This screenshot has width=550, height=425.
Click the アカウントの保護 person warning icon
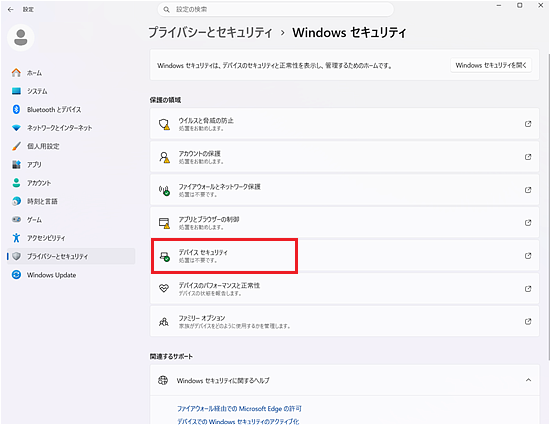pyautogui.click(x=164, y=157)
